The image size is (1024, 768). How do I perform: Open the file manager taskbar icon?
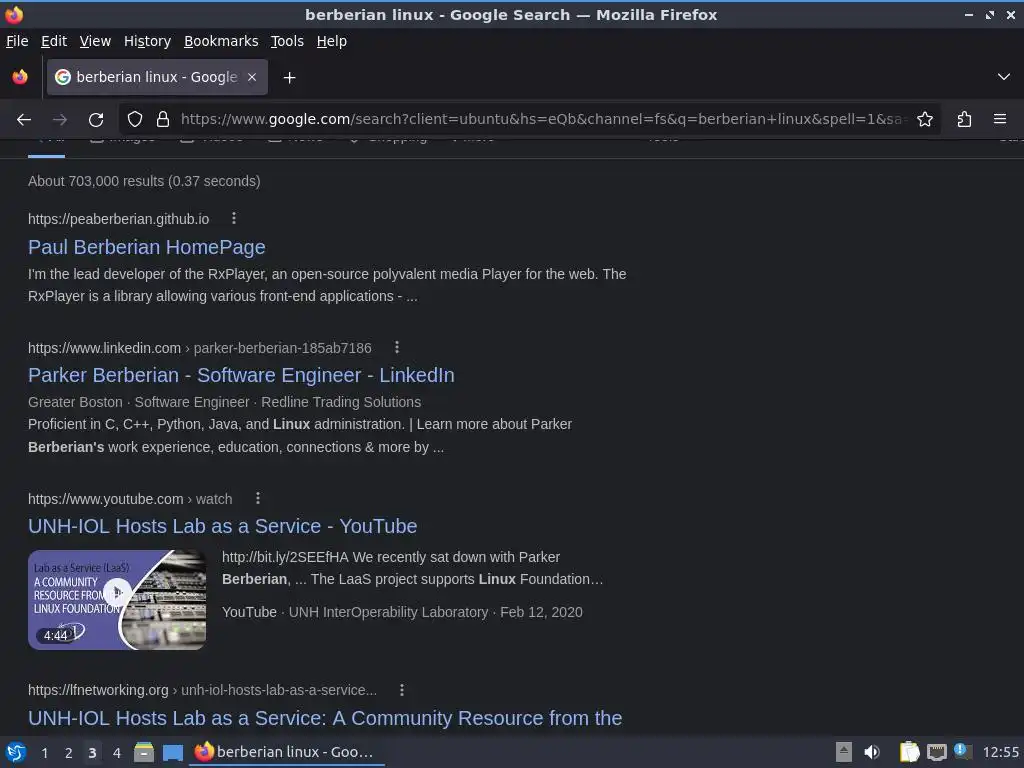click(144, 752)
